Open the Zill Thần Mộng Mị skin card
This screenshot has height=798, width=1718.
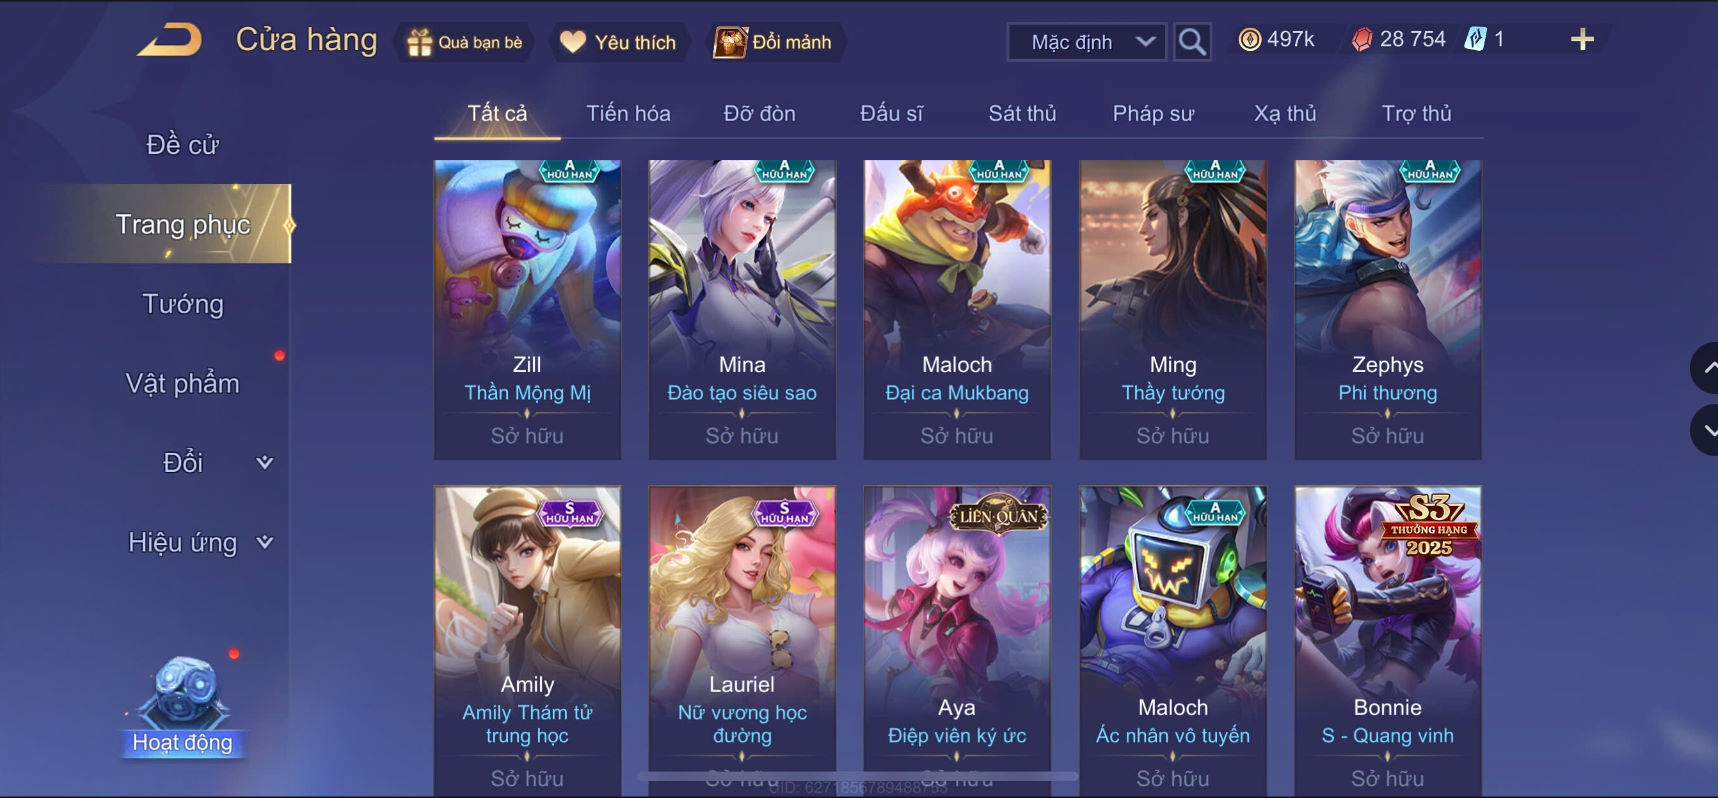(527, 310)
